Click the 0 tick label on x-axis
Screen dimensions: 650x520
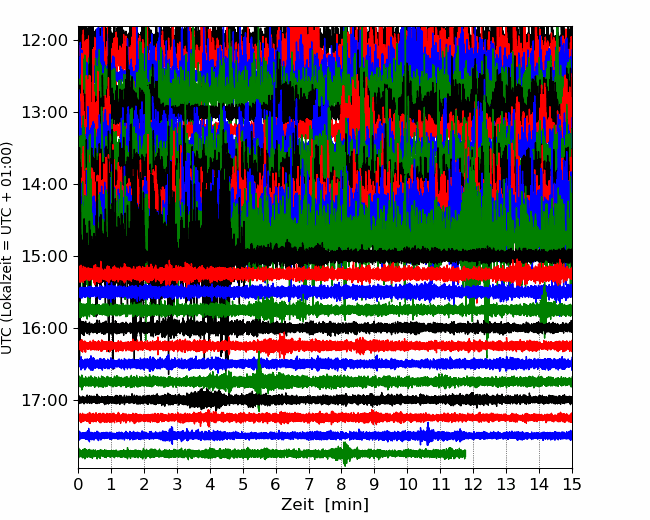(x=79, y=485)
